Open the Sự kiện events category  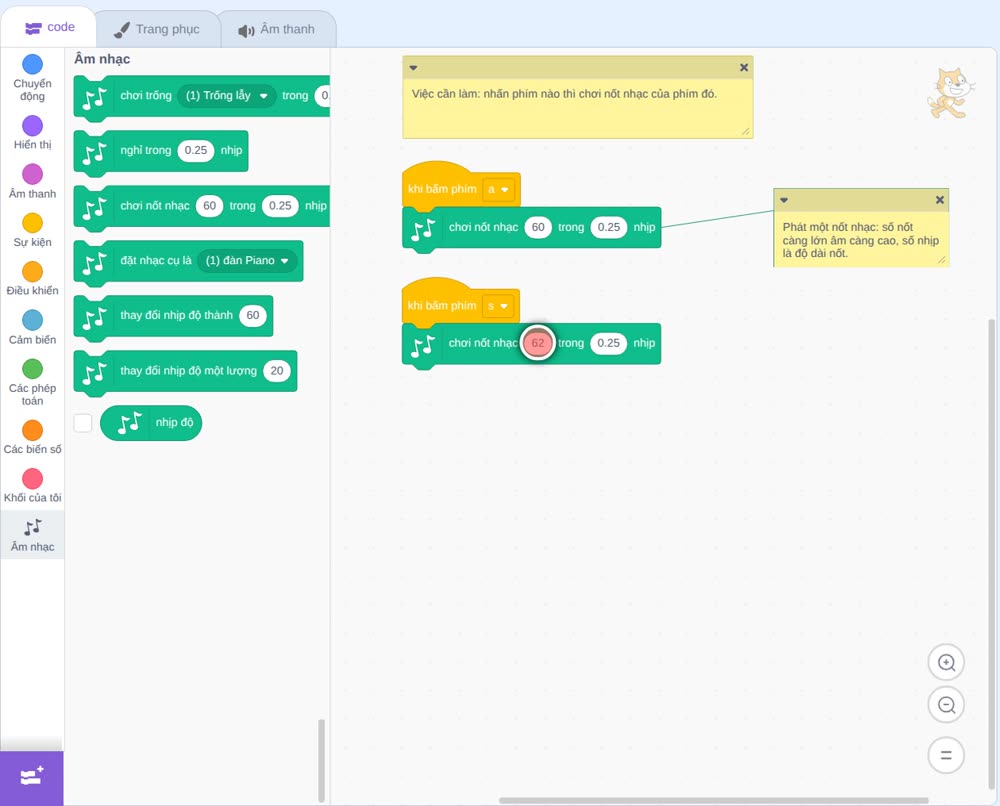click(33, 230)
